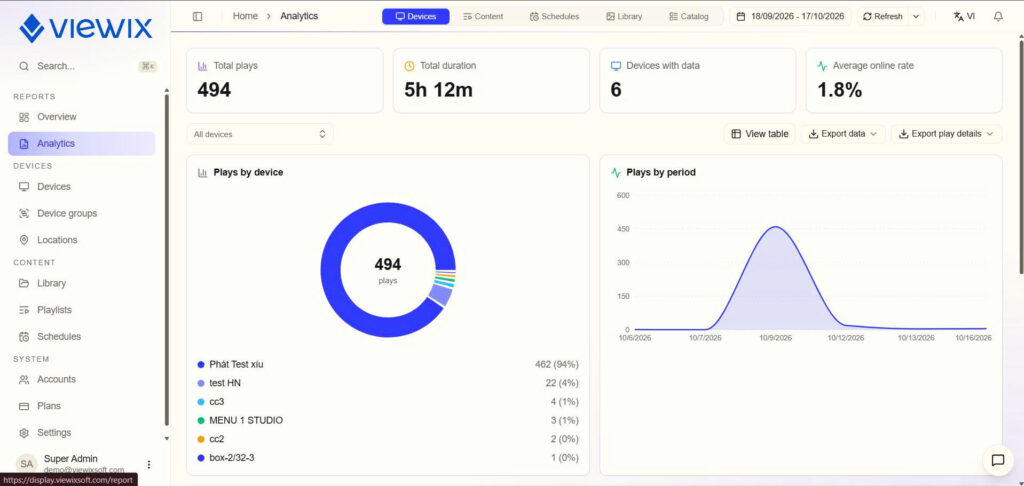This screenshot has width=1024, height=486.
Task: Open Settings in the sidebar
Action: coord(82,433)
